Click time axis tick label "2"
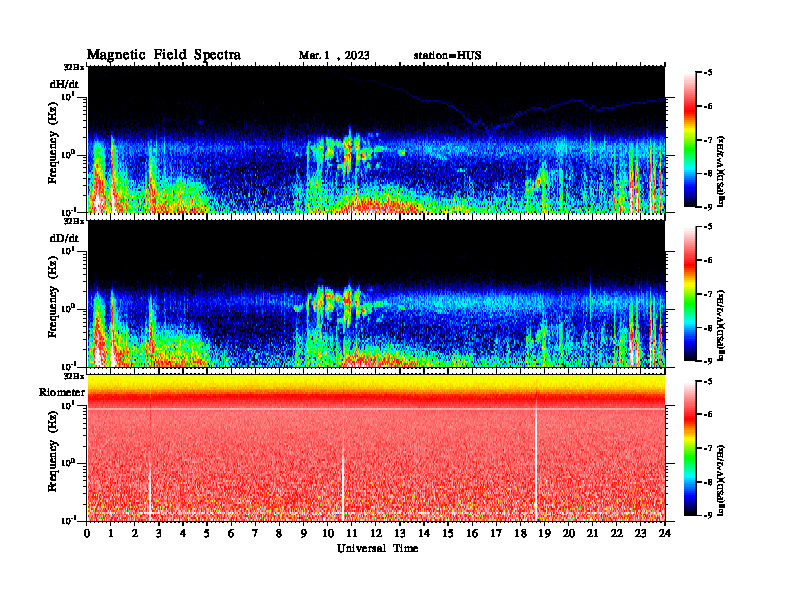 coord(135,534)
